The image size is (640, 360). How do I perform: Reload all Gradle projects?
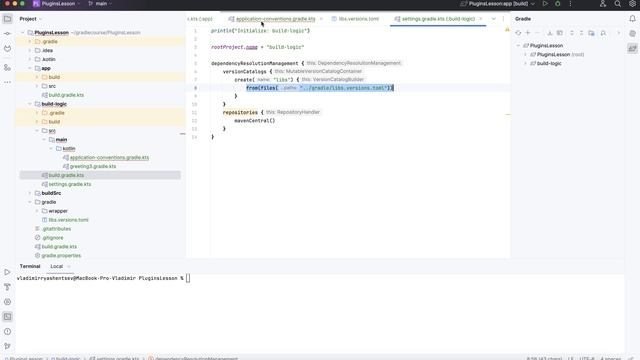pos(518,33)
